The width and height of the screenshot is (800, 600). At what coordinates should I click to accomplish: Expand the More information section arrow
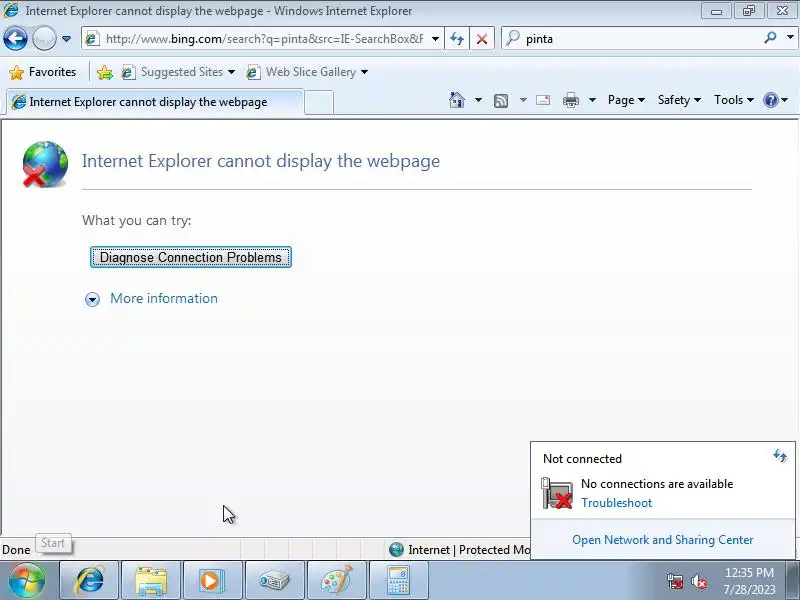(92, 299)
